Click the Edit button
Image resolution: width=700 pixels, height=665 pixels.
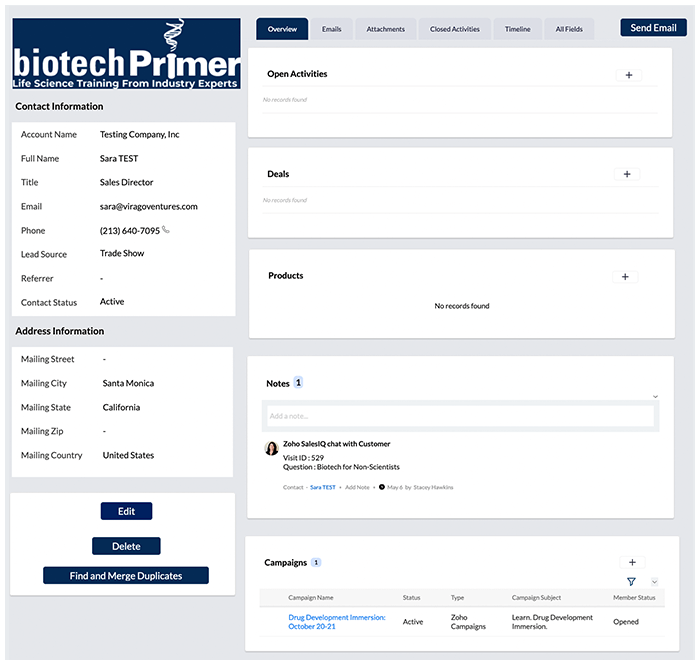[126, 512]
